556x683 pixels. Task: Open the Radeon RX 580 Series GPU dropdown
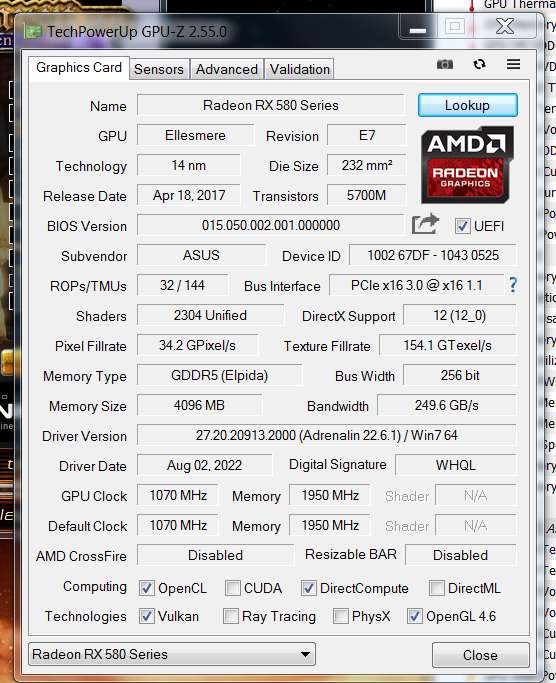(172, 654)
